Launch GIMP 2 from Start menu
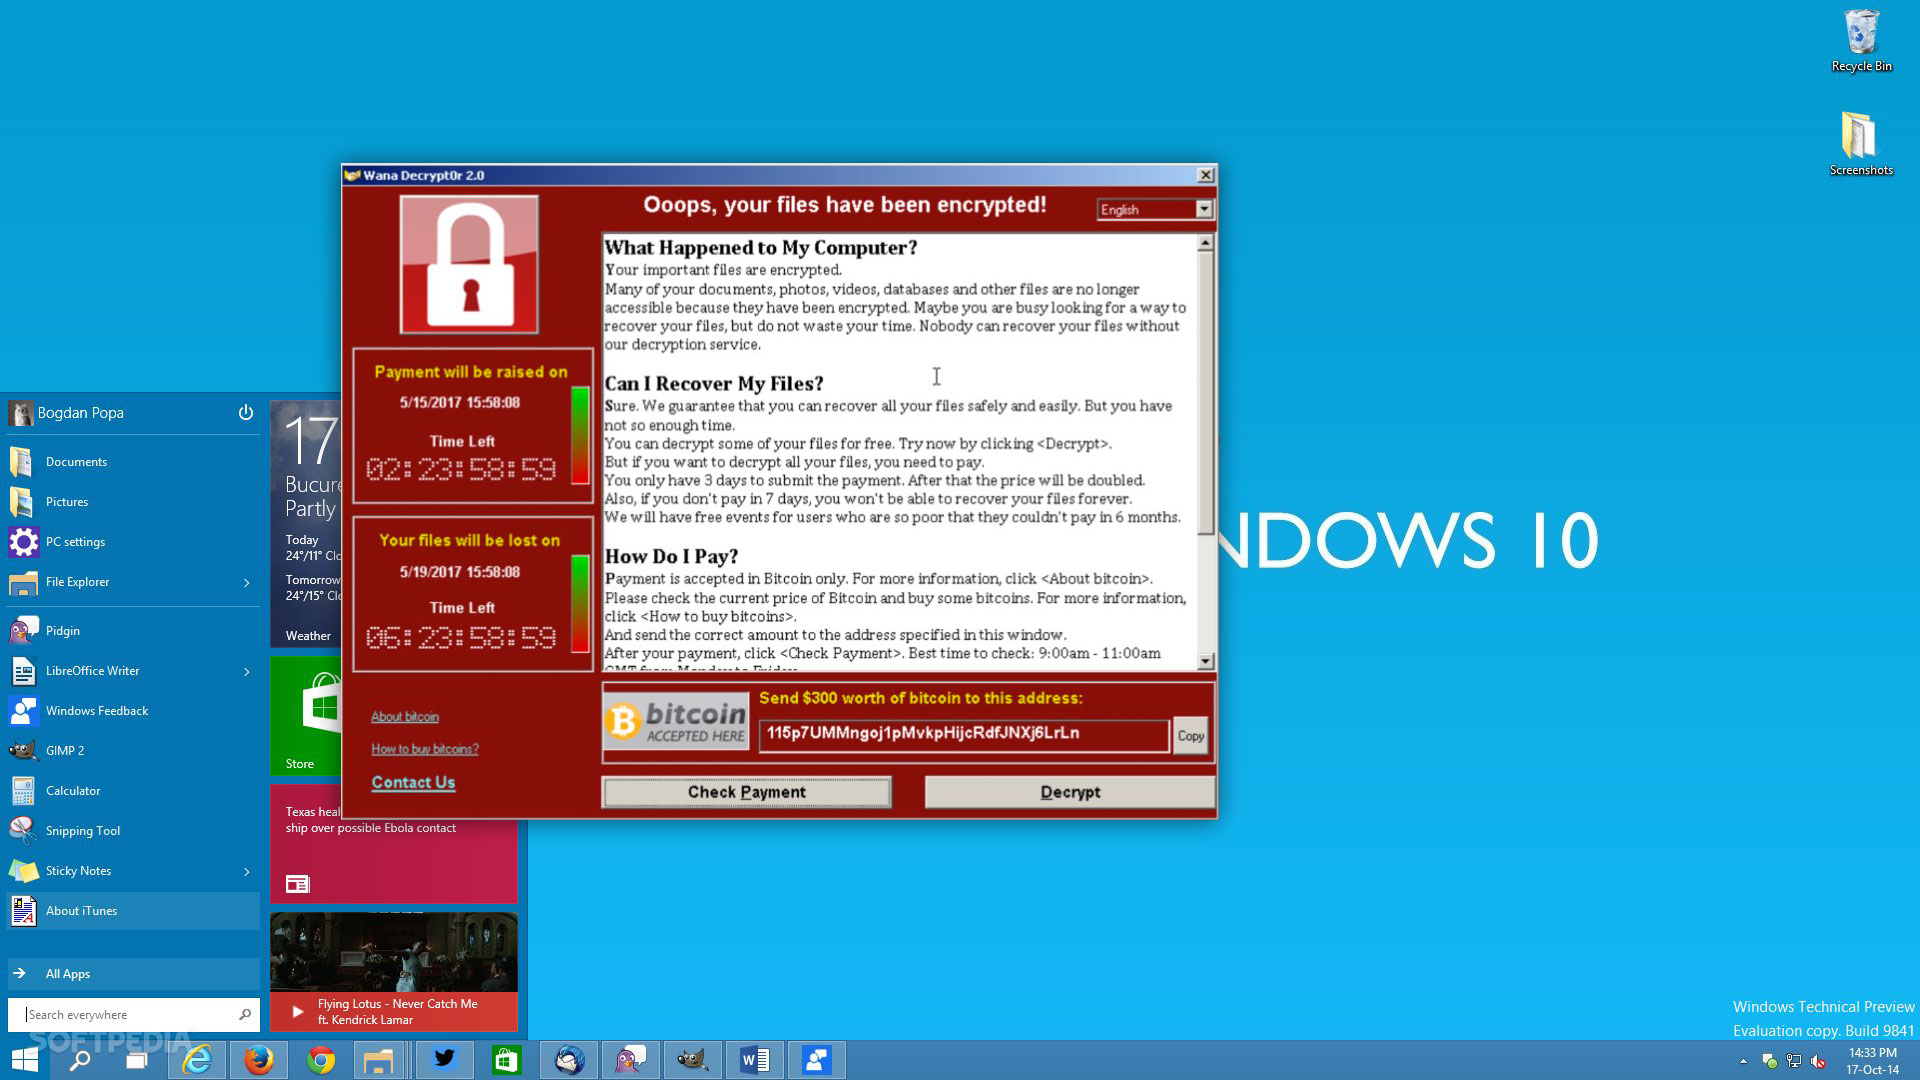Screen dimensions: 1920x1080 (x=133, y=750)
